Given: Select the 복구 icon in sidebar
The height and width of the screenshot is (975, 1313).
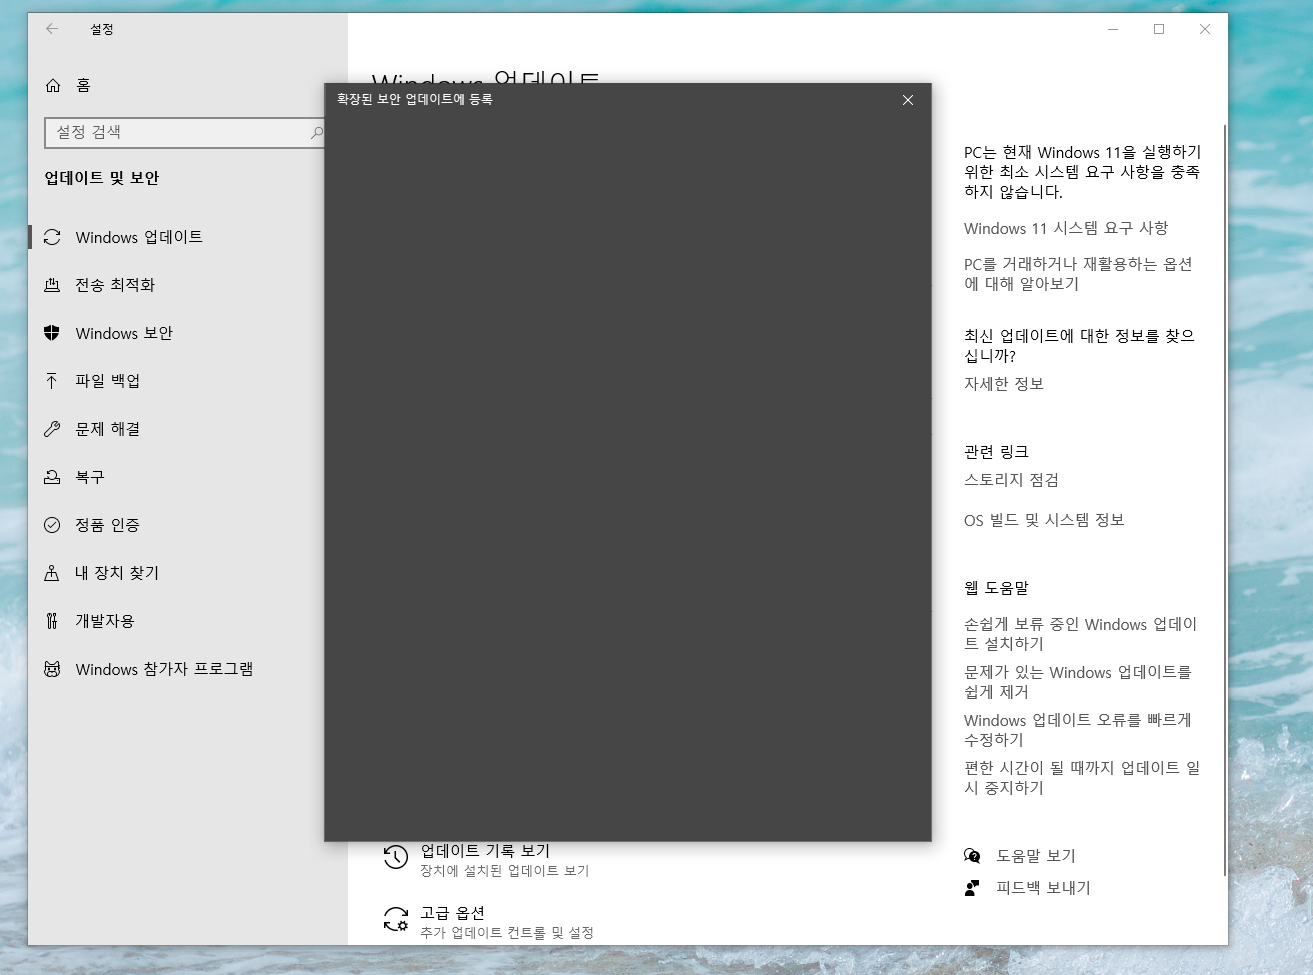Looking at the screenshot, I should (x=52, y=477).
